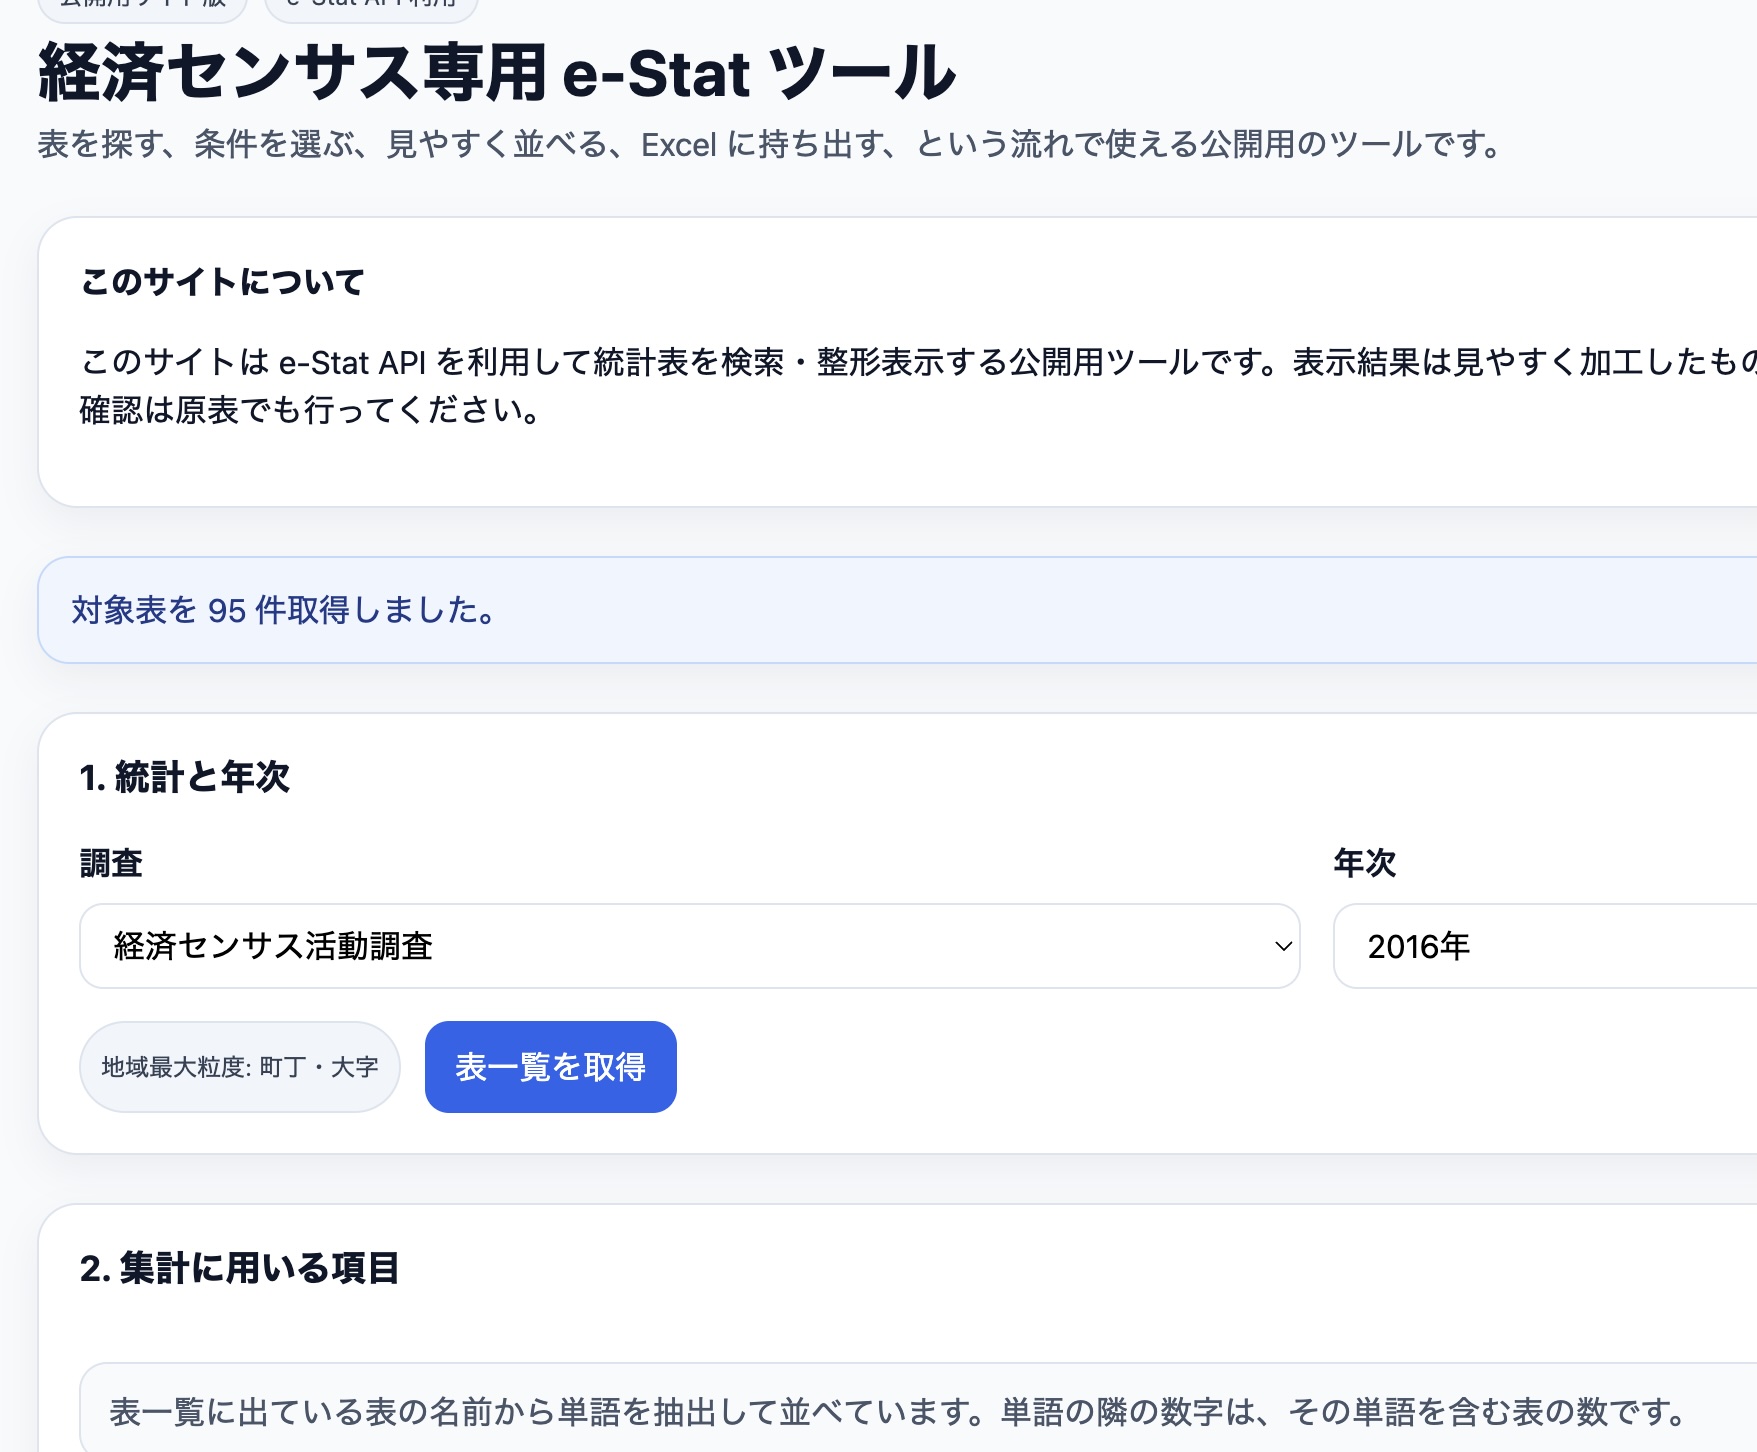Click the chevron on 経済センサス活動調査 selector
Viewport: 1757px width, 1452px height.
pos(1281,946)
